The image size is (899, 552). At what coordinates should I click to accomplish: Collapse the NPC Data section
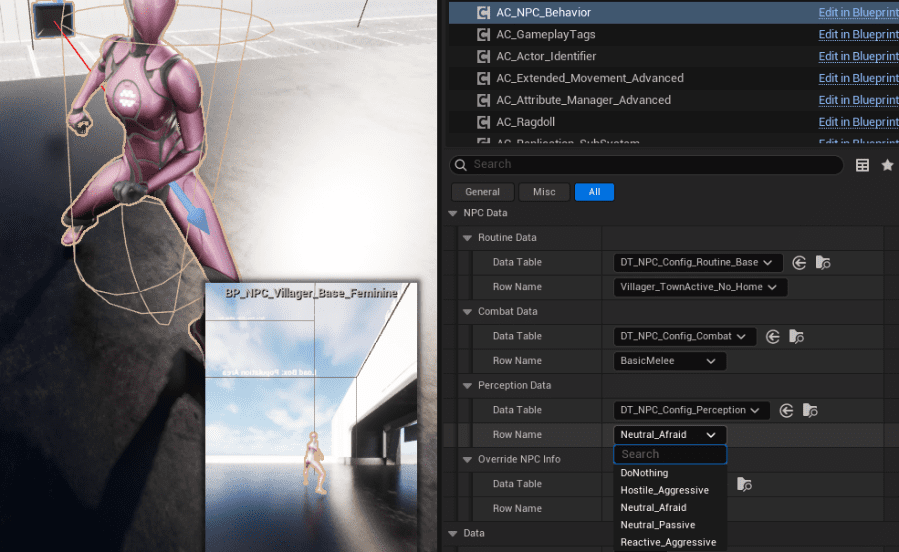tap(452, 213)
